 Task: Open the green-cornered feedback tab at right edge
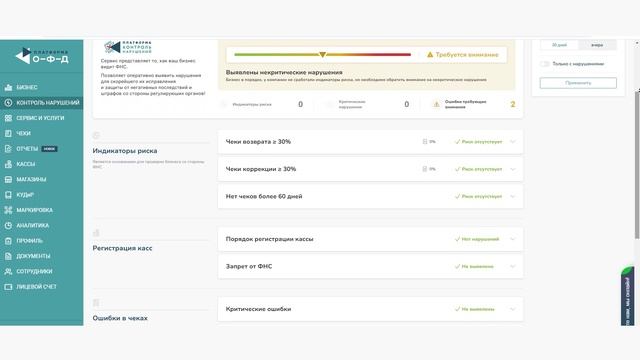[627, 296]
